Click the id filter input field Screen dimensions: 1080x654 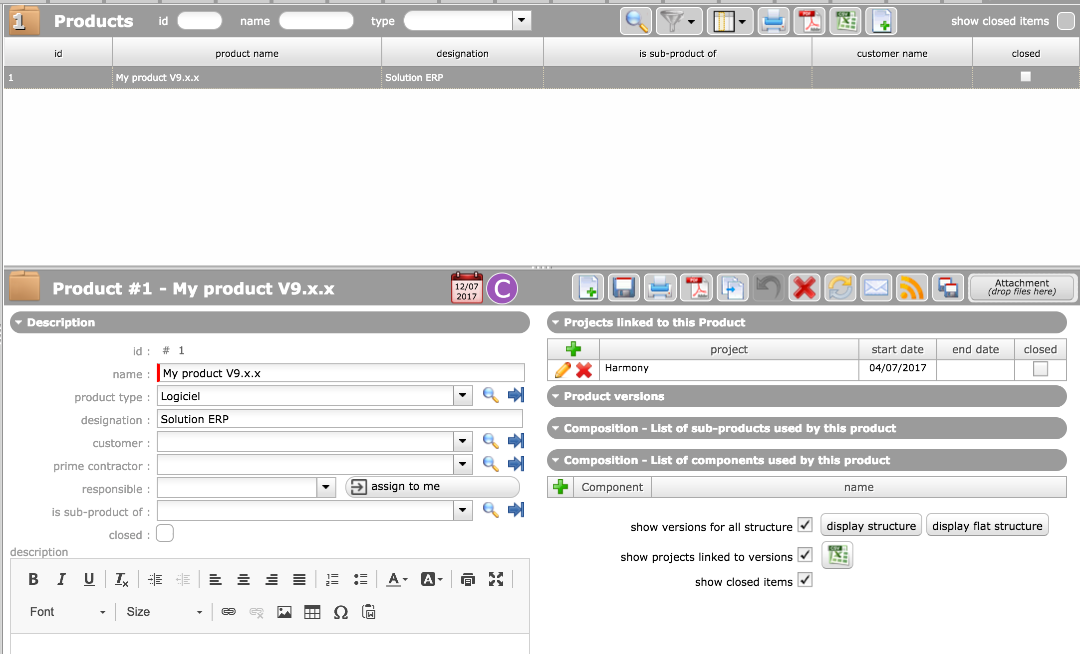pyautogui.click(x=200, y=21)
